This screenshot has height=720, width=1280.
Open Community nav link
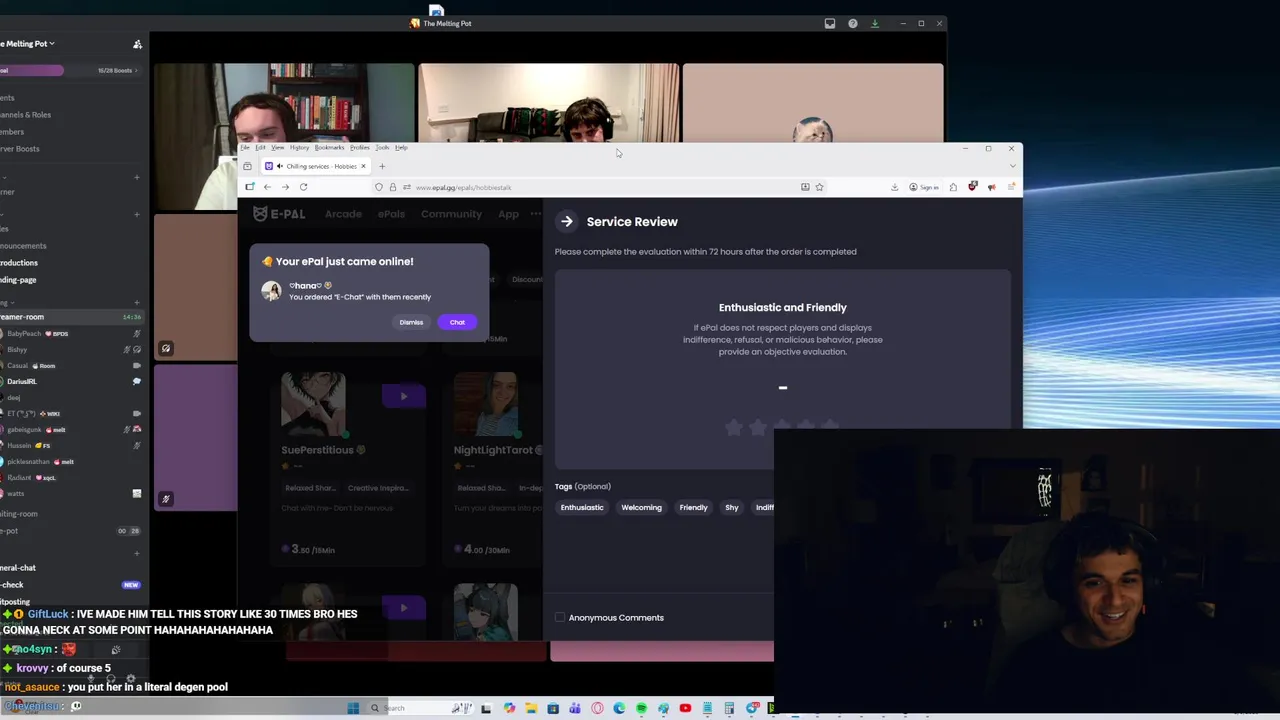point(451,214)
